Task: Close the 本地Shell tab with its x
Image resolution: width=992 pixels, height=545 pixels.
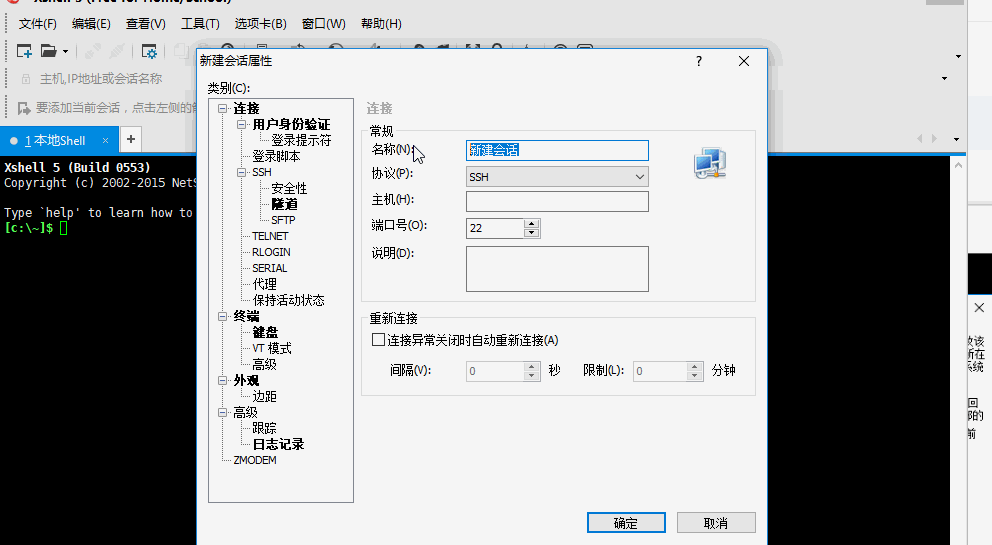Action: (x=106, y=141)
